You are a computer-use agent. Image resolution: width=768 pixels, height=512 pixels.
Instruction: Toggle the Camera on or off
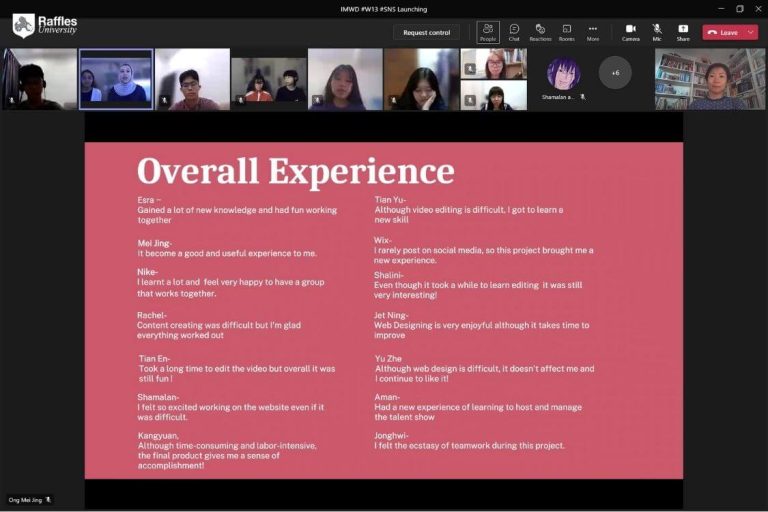pos(631,32)
